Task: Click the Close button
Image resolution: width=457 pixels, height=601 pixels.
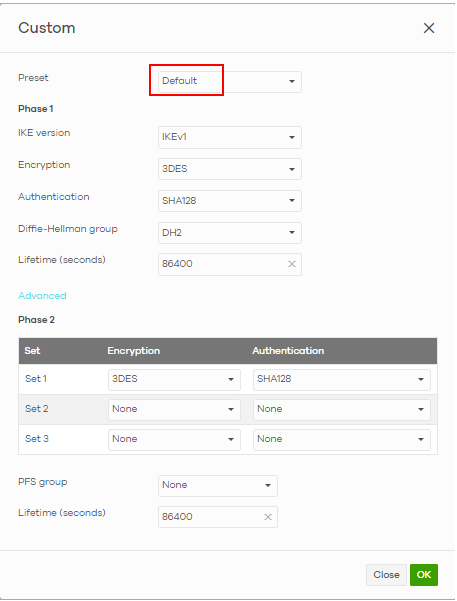Action: pyautogui.click(x=386, y=575)
